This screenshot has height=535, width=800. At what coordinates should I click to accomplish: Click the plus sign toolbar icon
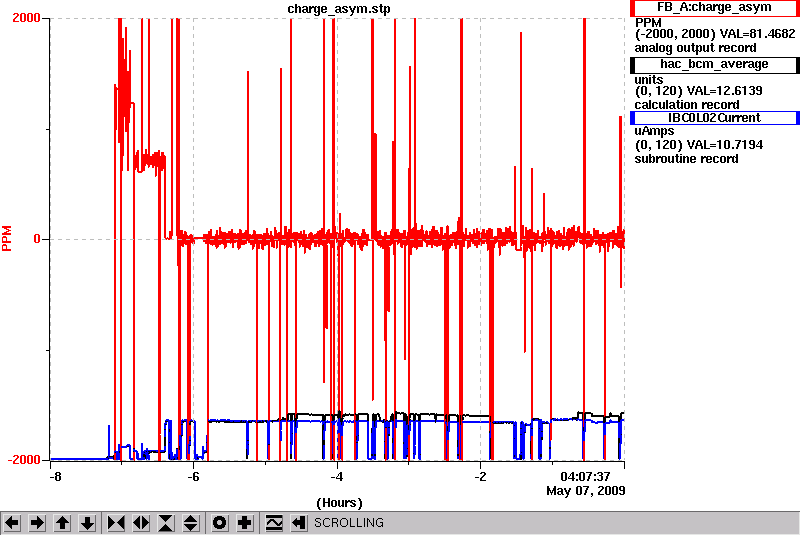pos(245,523)
